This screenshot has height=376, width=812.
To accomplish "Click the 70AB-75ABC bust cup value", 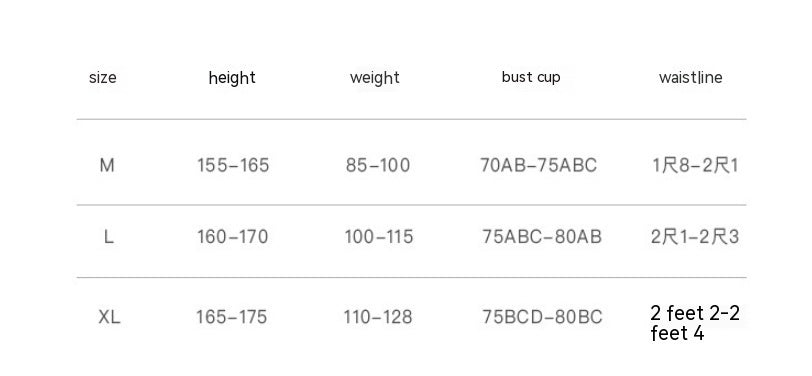I will pyautogui.click(x=539, y=165).
